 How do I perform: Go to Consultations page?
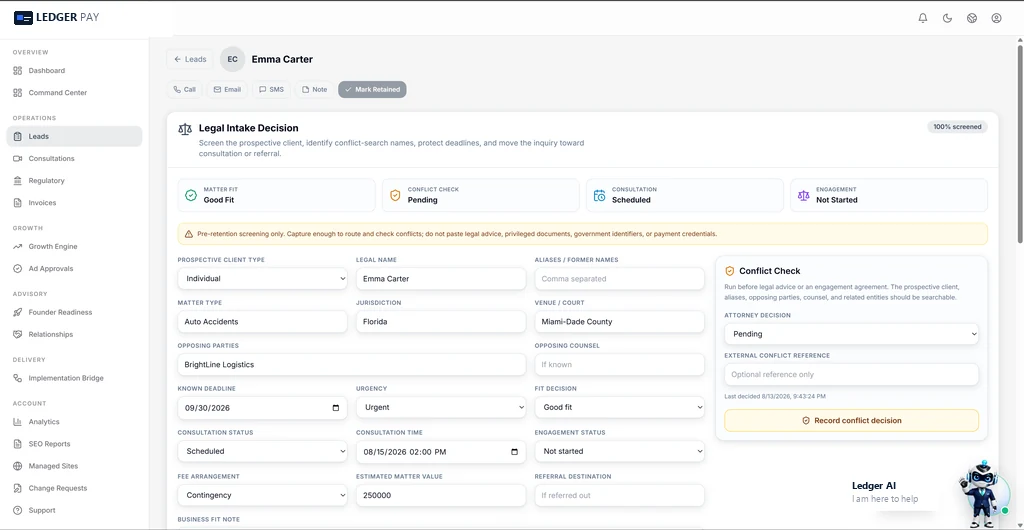pos(74,159)
